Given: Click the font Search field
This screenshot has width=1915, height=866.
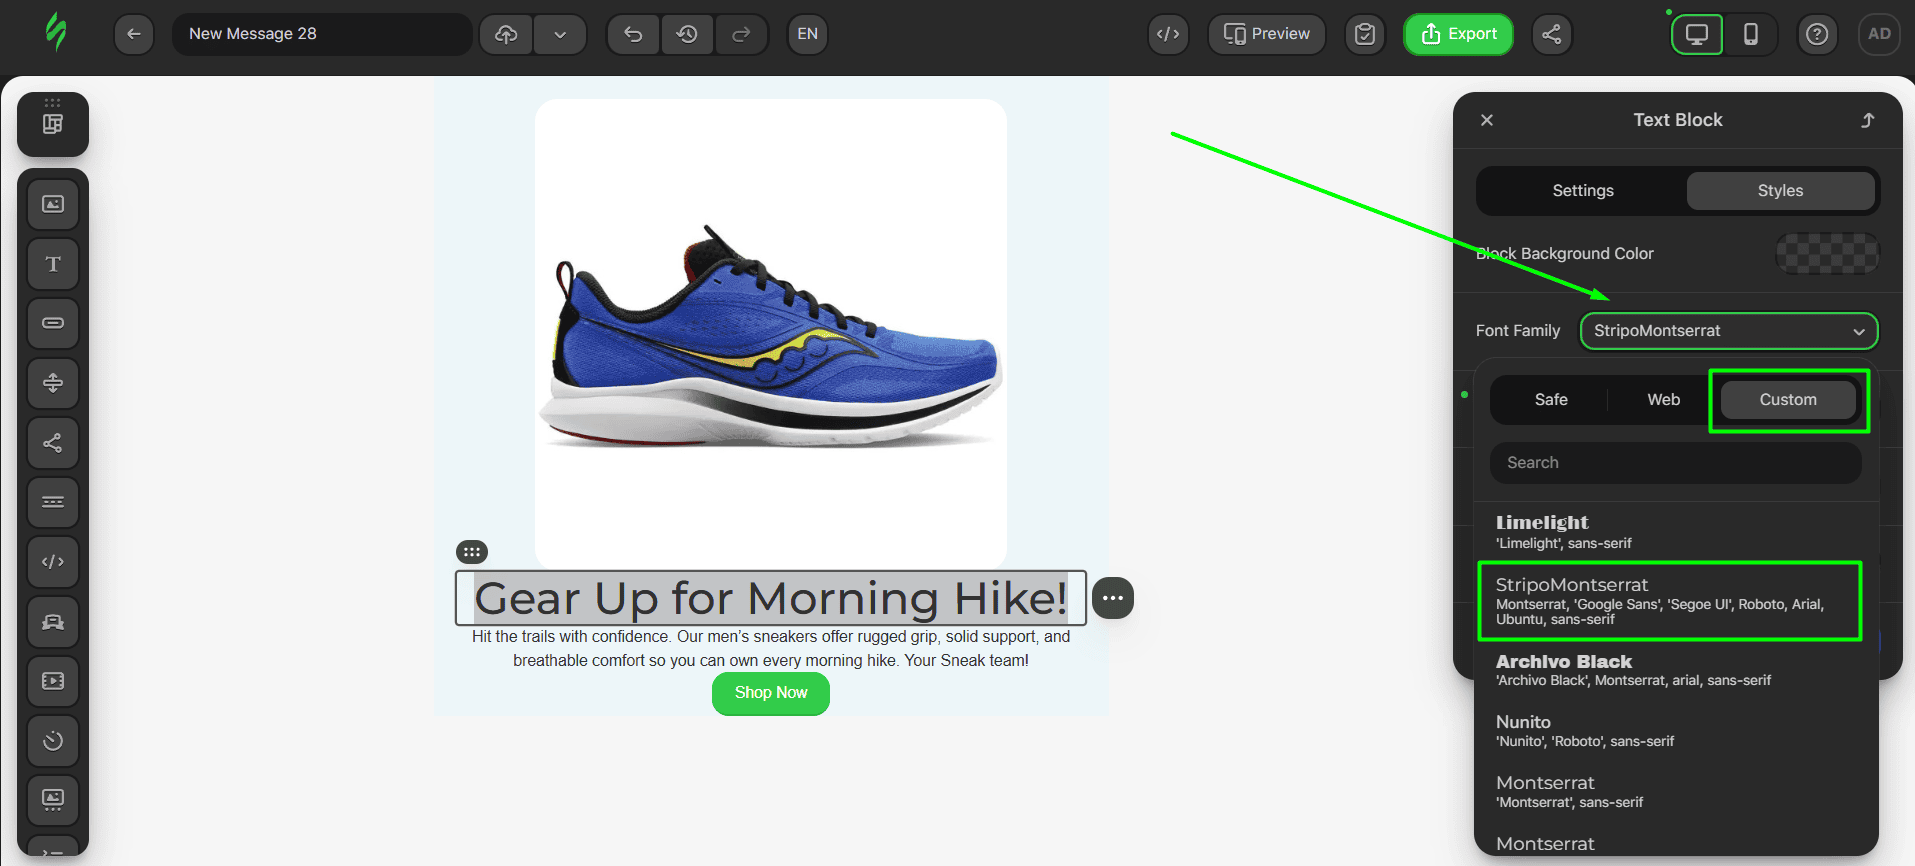Looking at the screenshot, I should pyautogui.click(x=1675, y=463).
